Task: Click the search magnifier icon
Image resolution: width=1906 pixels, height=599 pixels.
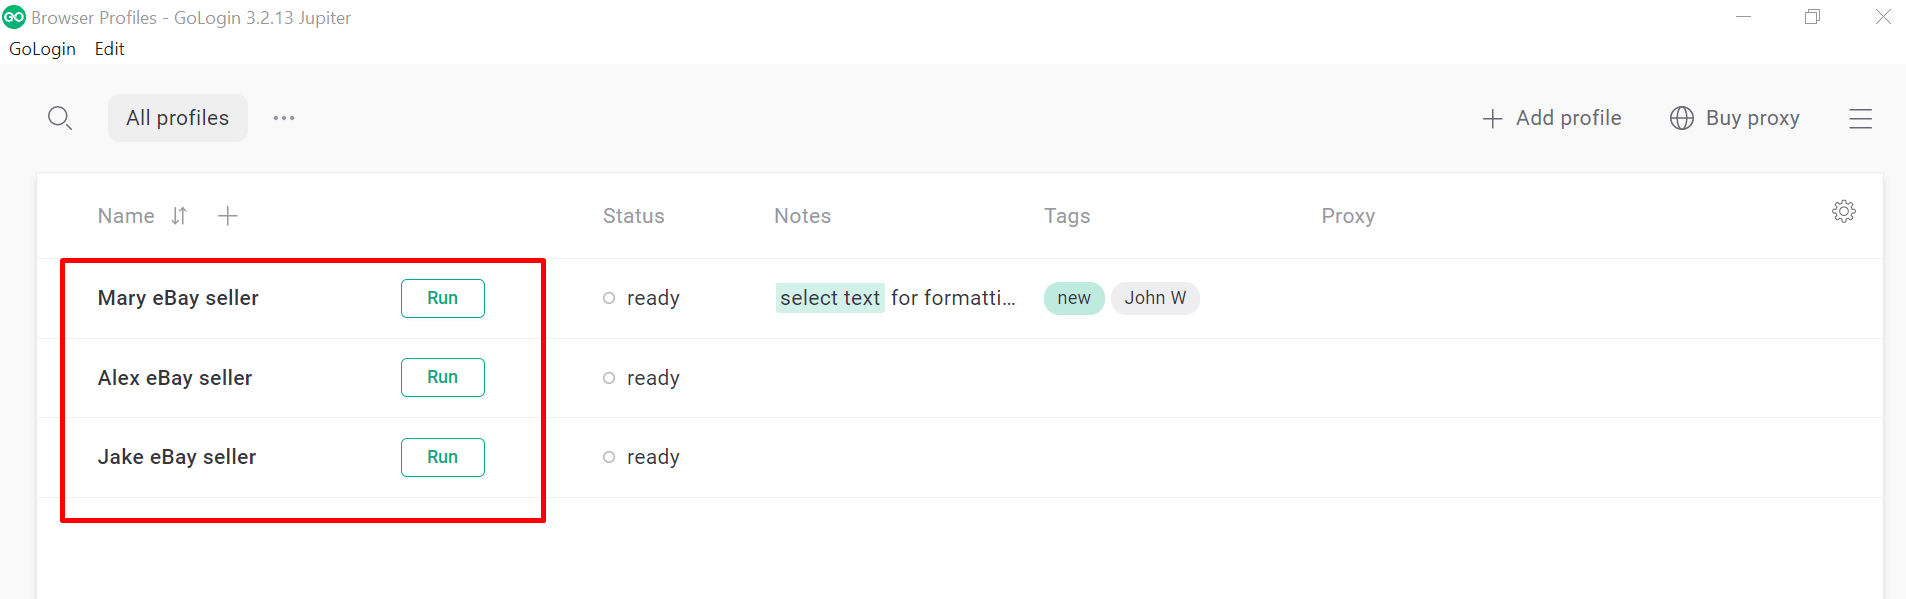Action: (x=60, y=118)
